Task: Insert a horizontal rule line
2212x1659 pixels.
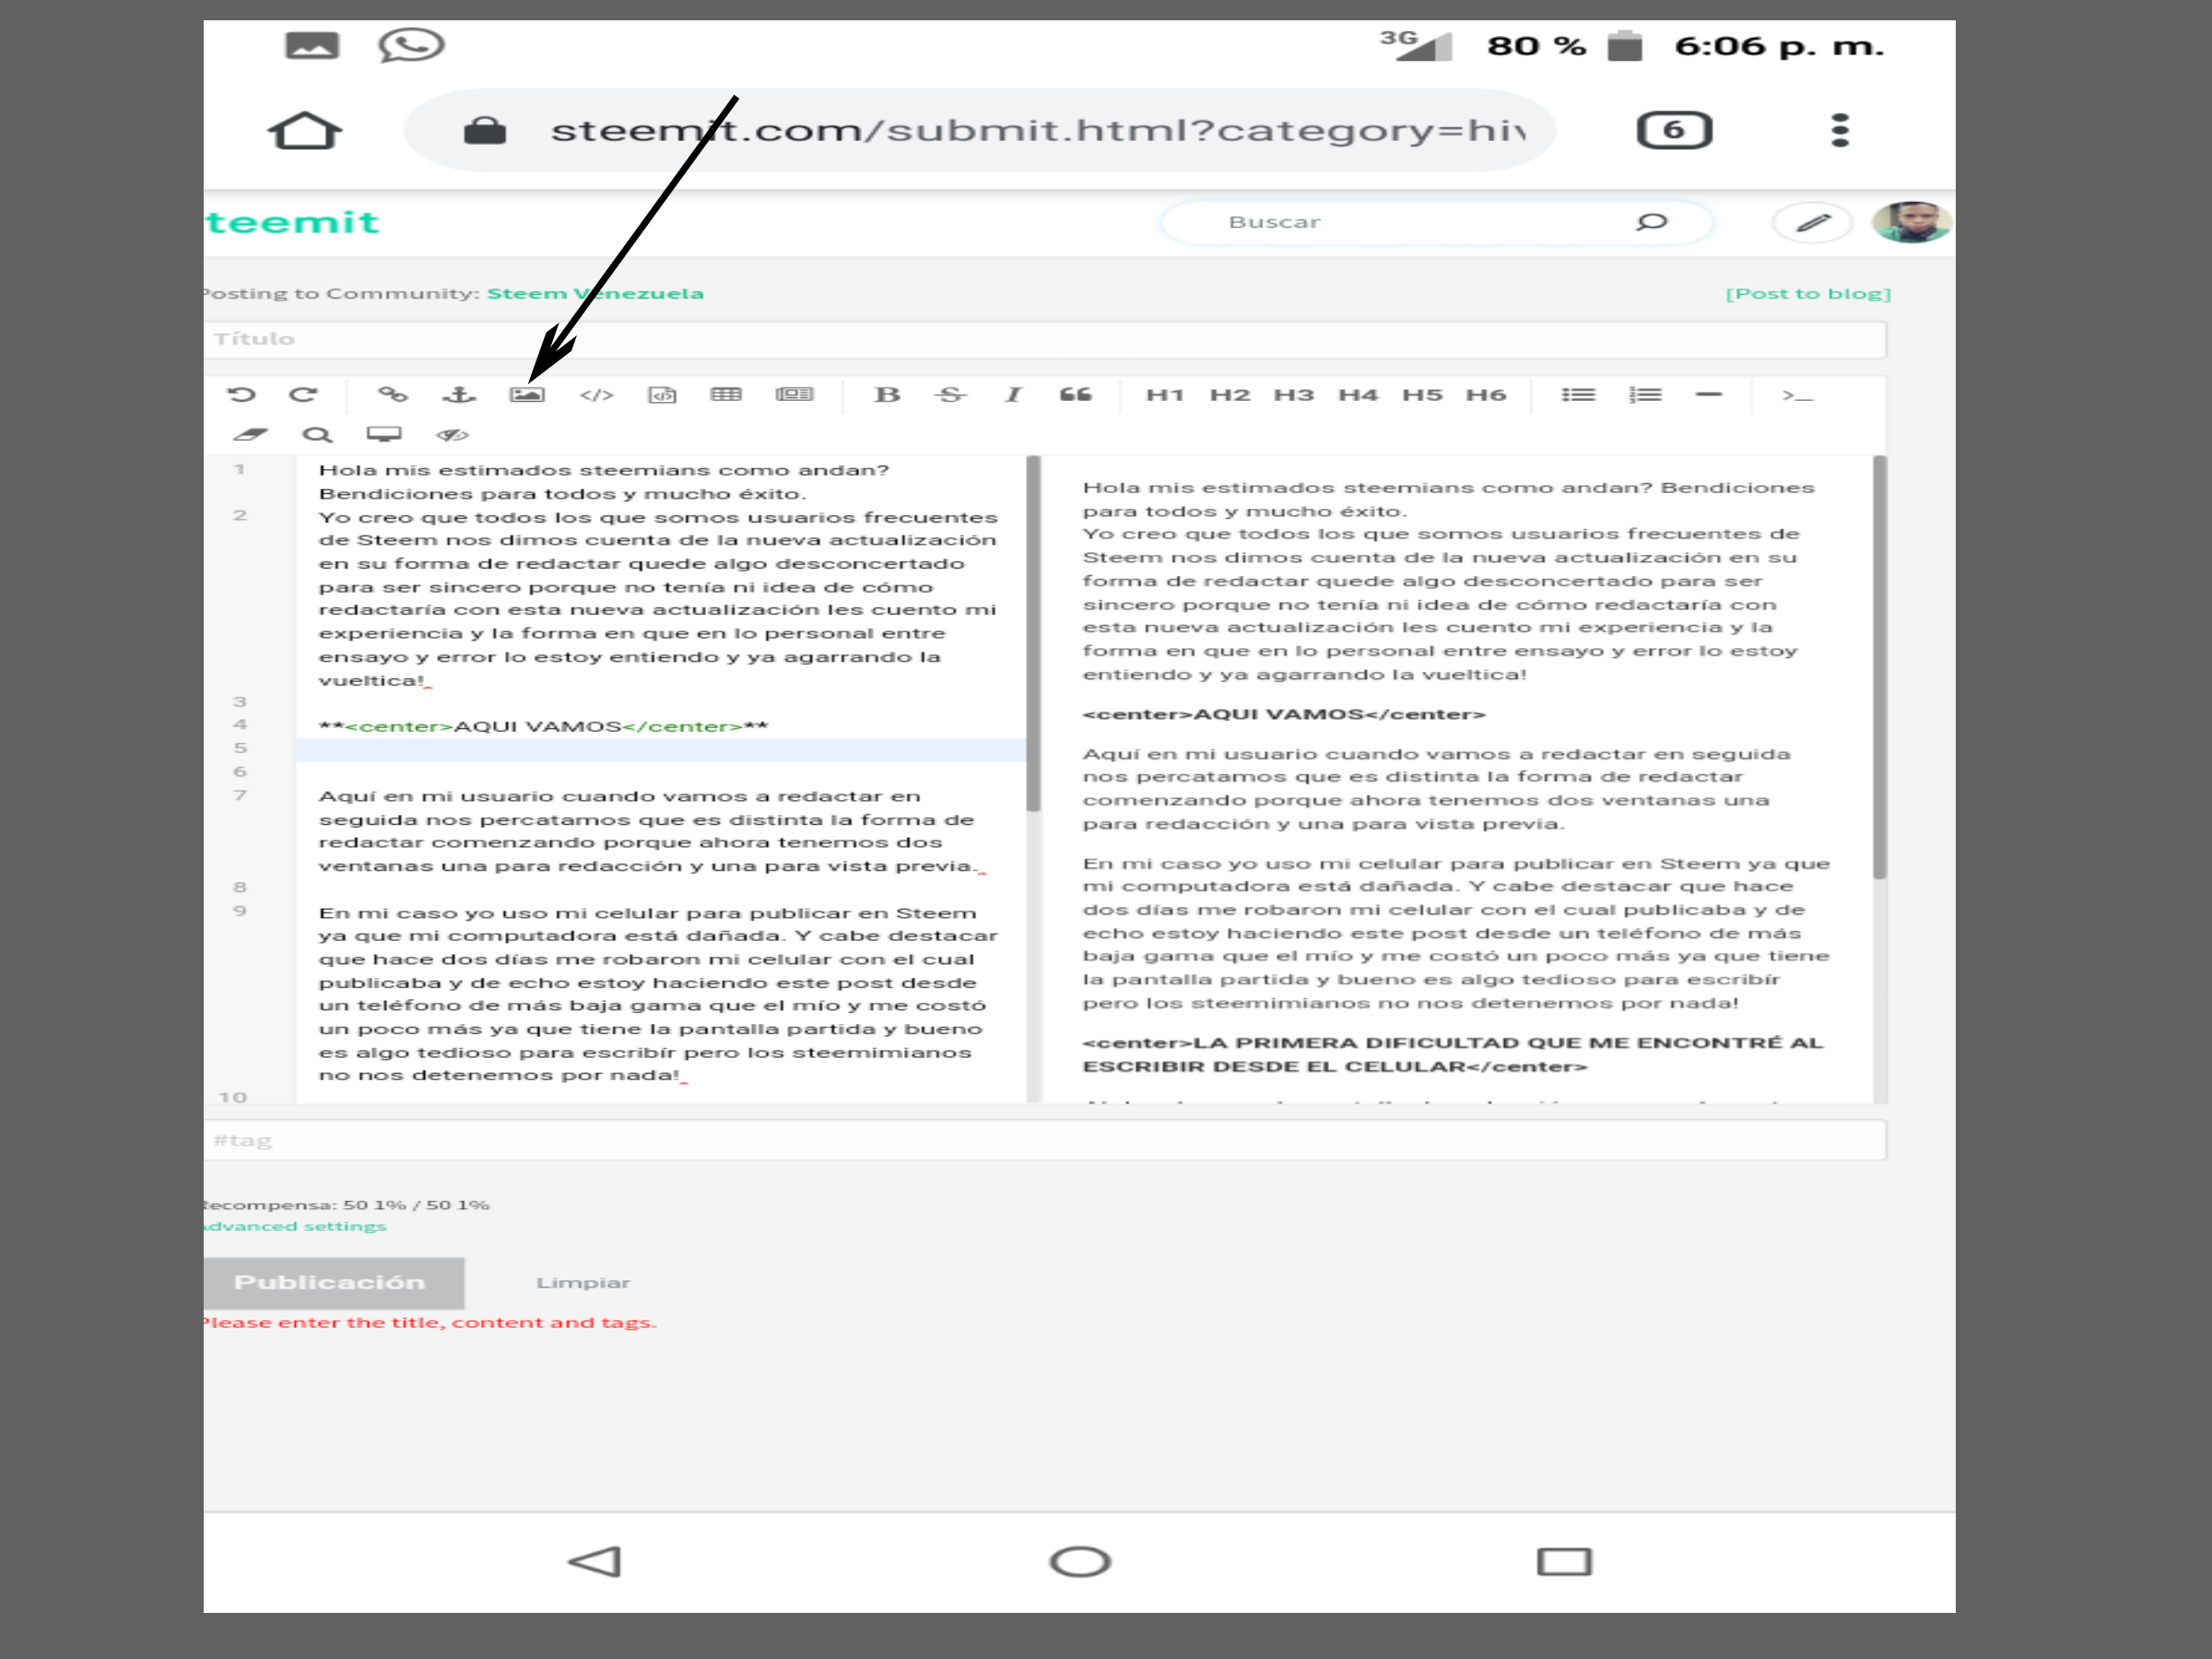Action: coord(1709,394)
